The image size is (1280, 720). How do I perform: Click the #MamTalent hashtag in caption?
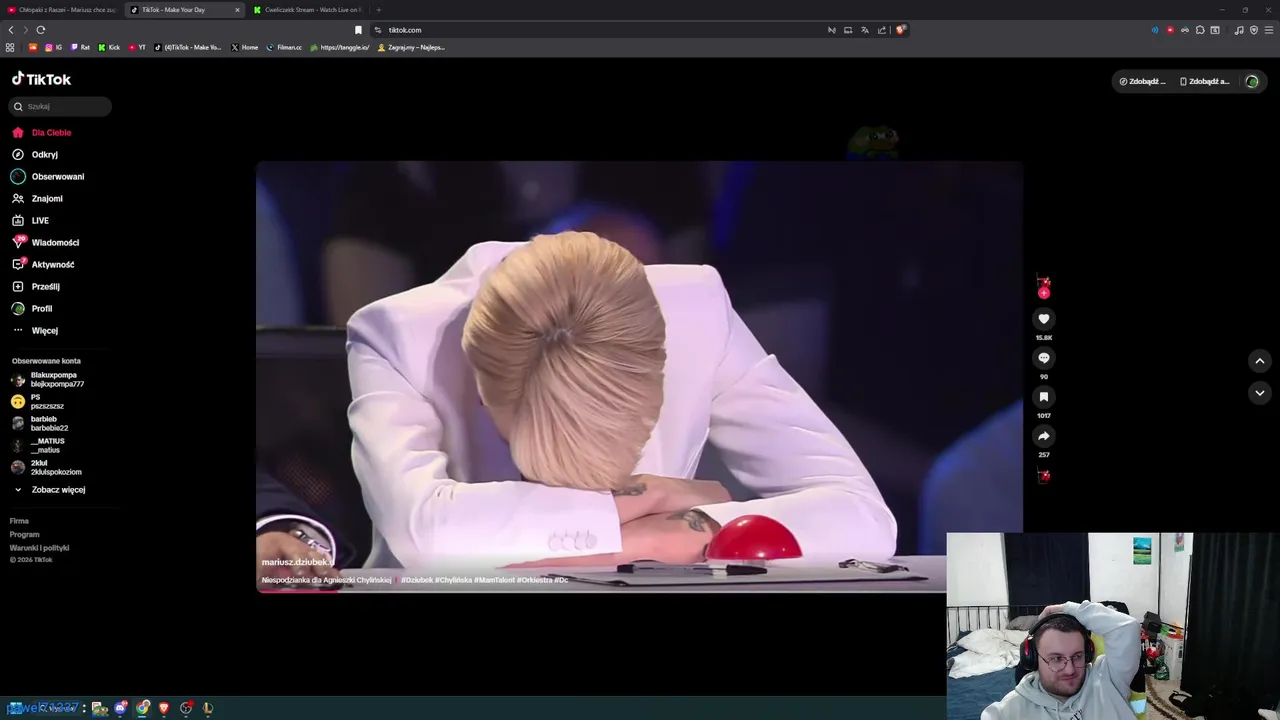pos(494,580)
